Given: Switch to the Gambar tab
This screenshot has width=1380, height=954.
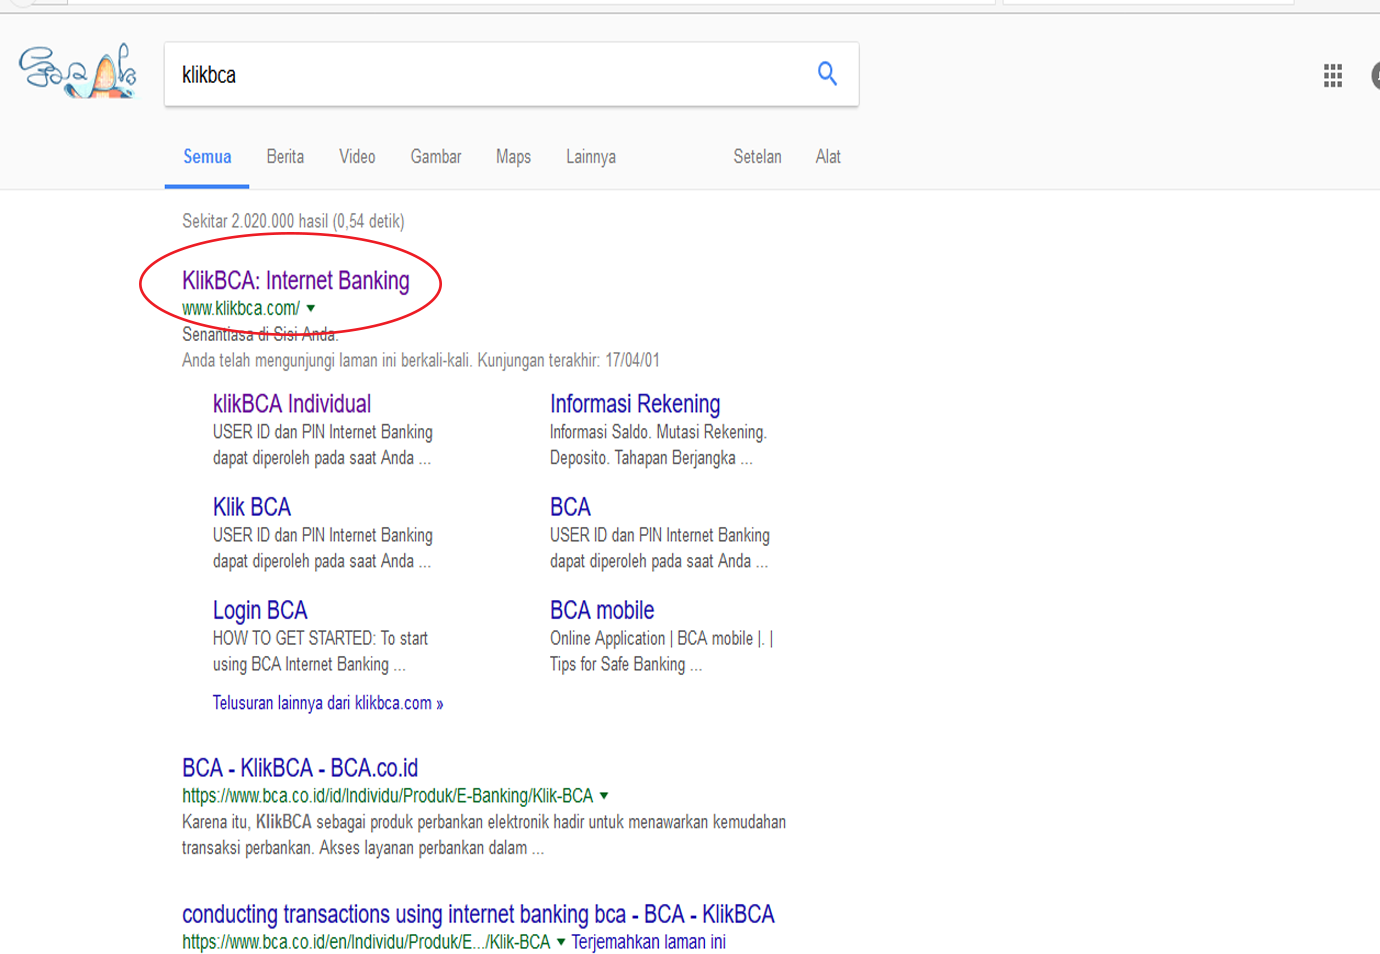Looking at the screenshot, I should pyautogui.click(x=436, y=157).
